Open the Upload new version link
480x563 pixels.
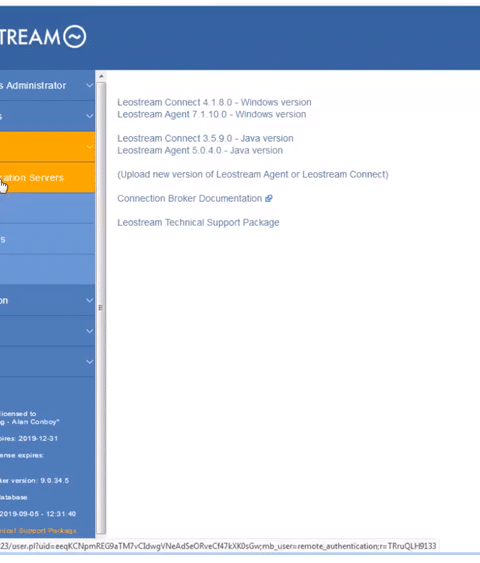coord(253,174)
